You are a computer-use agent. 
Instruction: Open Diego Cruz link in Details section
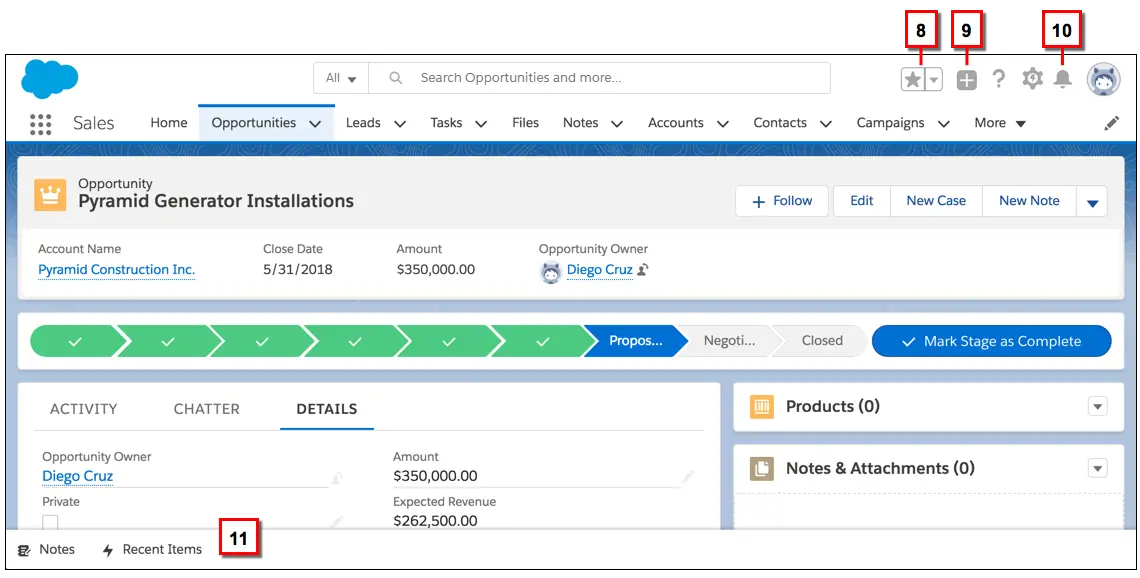click(78, 476)
